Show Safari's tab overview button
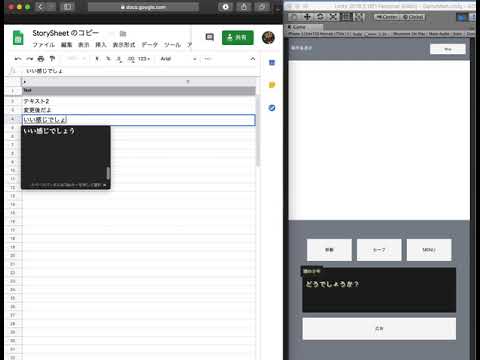Image resolution: width=480 pixels, height=360 pixels. [262, 7]
